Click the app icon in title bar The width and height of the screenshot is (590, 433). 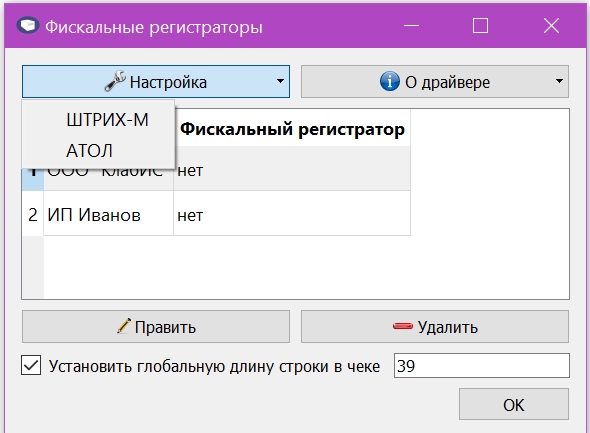28,26
